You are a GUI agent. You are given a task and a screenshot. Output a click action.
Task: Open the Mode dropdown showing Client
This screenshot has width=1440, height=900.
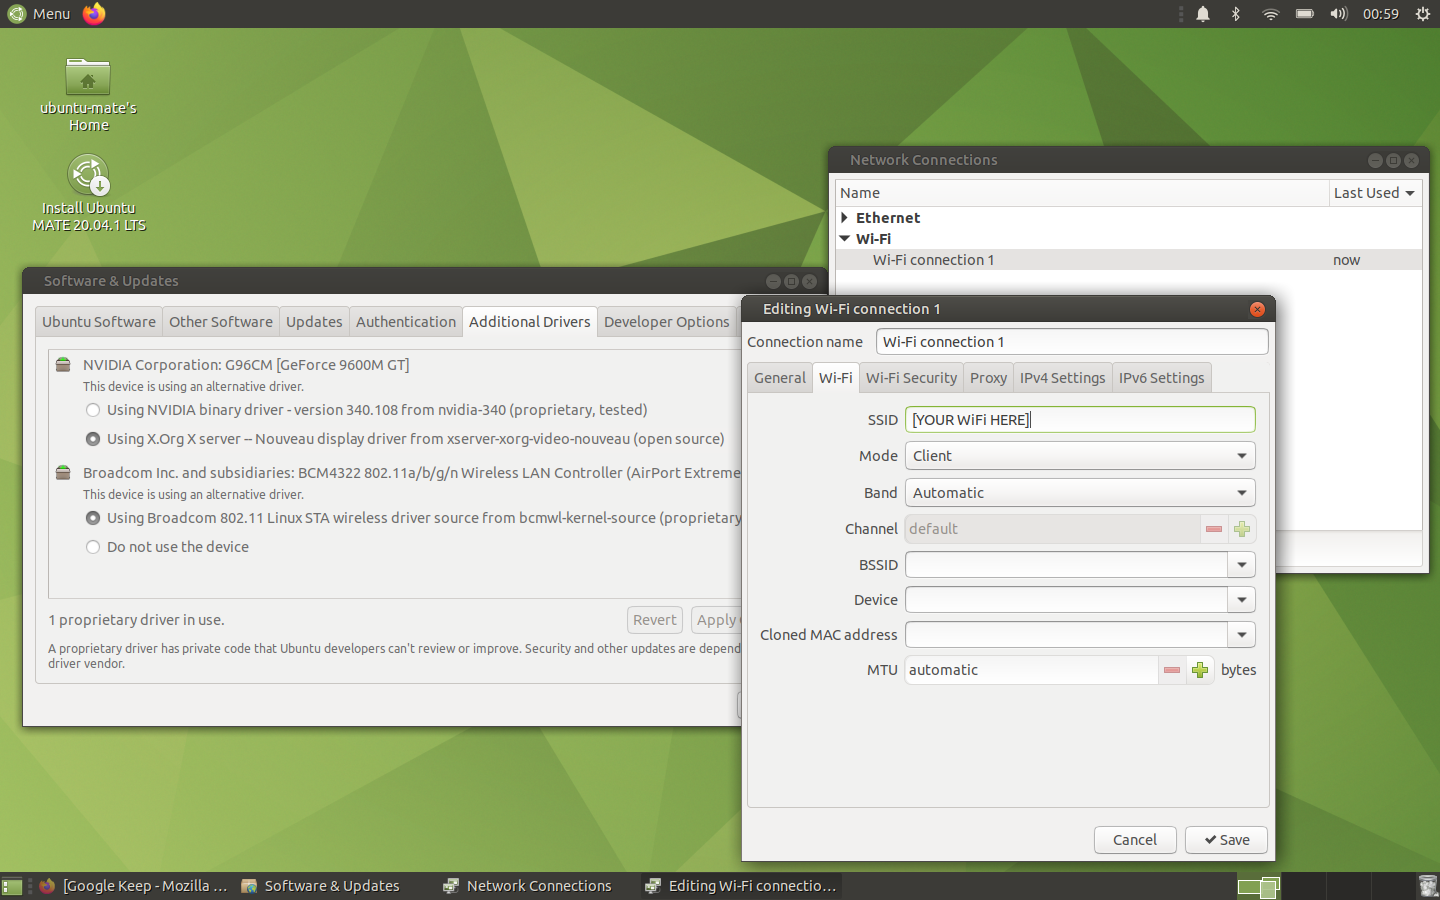click(x=1079, y=456)
